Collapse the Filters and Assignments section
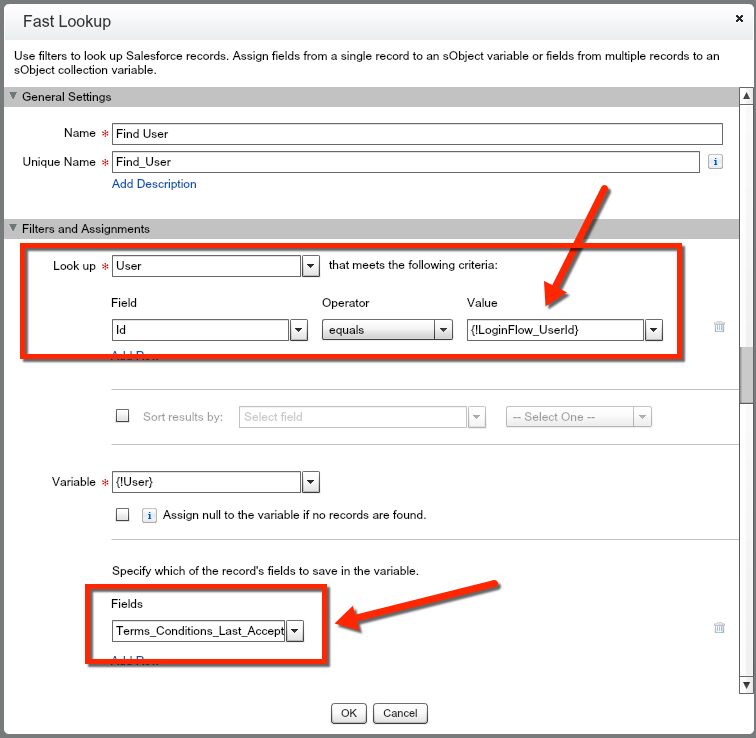The height and width of the screenshot is (738, 756). point(13,229)
